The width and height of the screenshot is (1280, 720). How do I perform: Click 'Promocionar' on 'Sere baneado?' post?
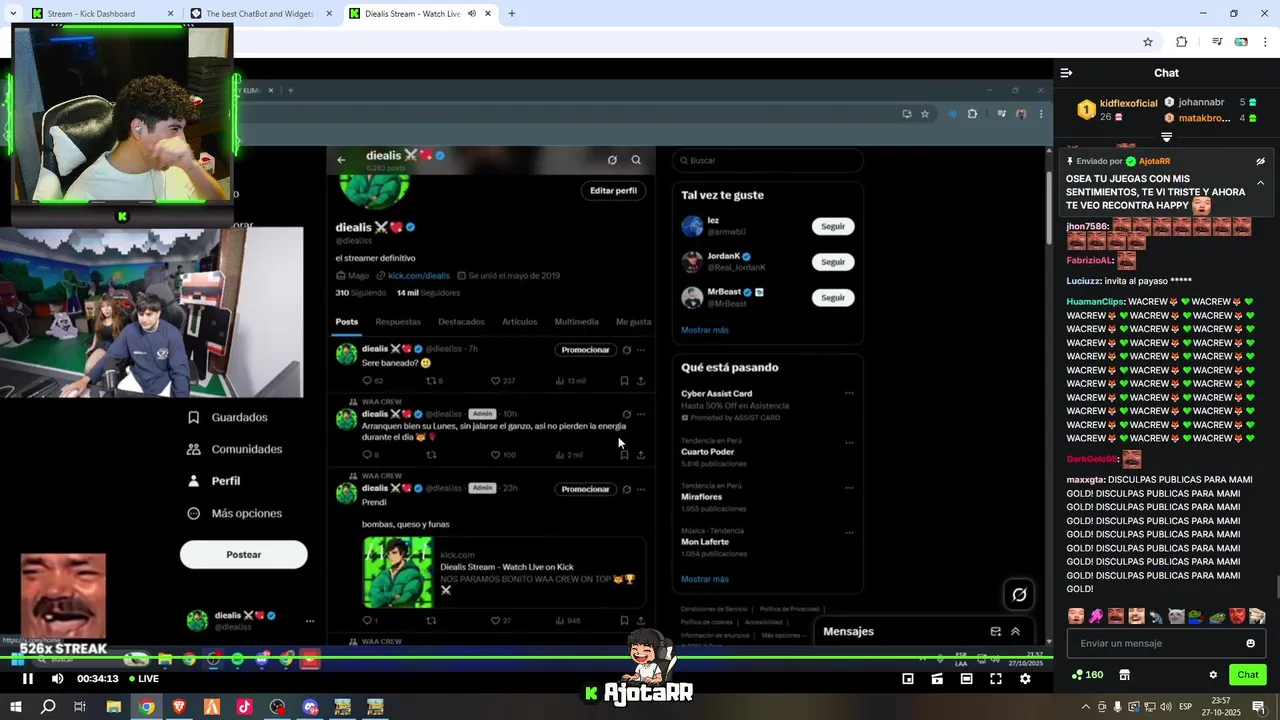(x=585, y=350)
